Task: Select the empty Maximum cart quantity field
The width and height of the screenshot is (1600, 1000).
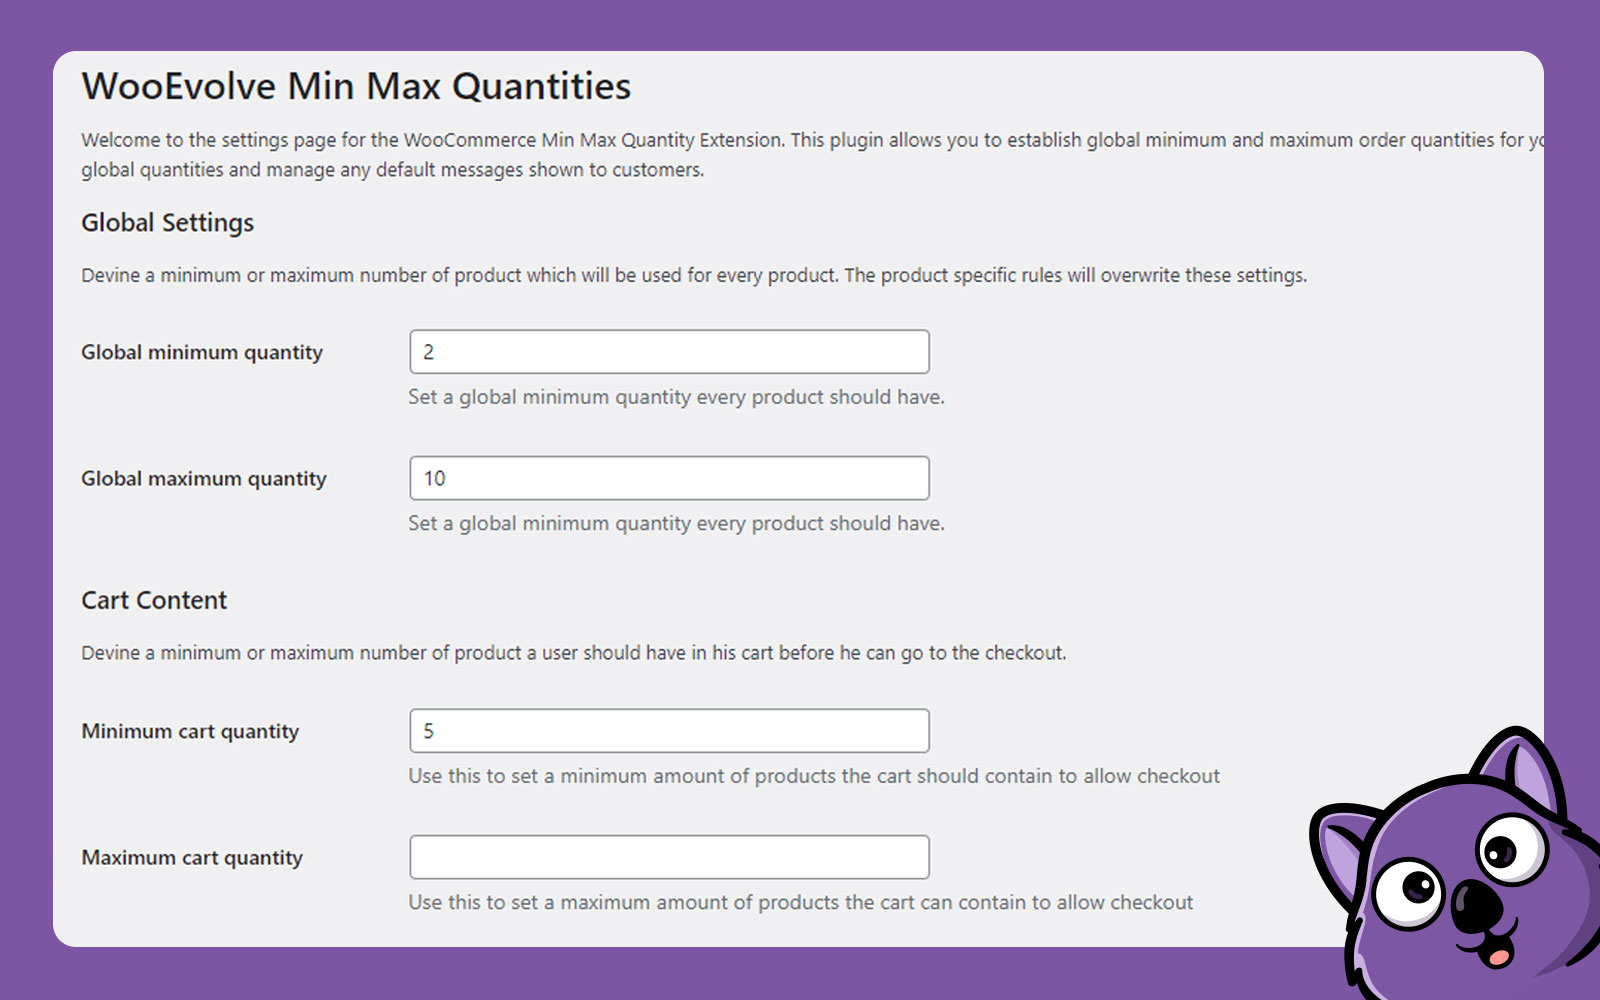Action: (669, 857)
